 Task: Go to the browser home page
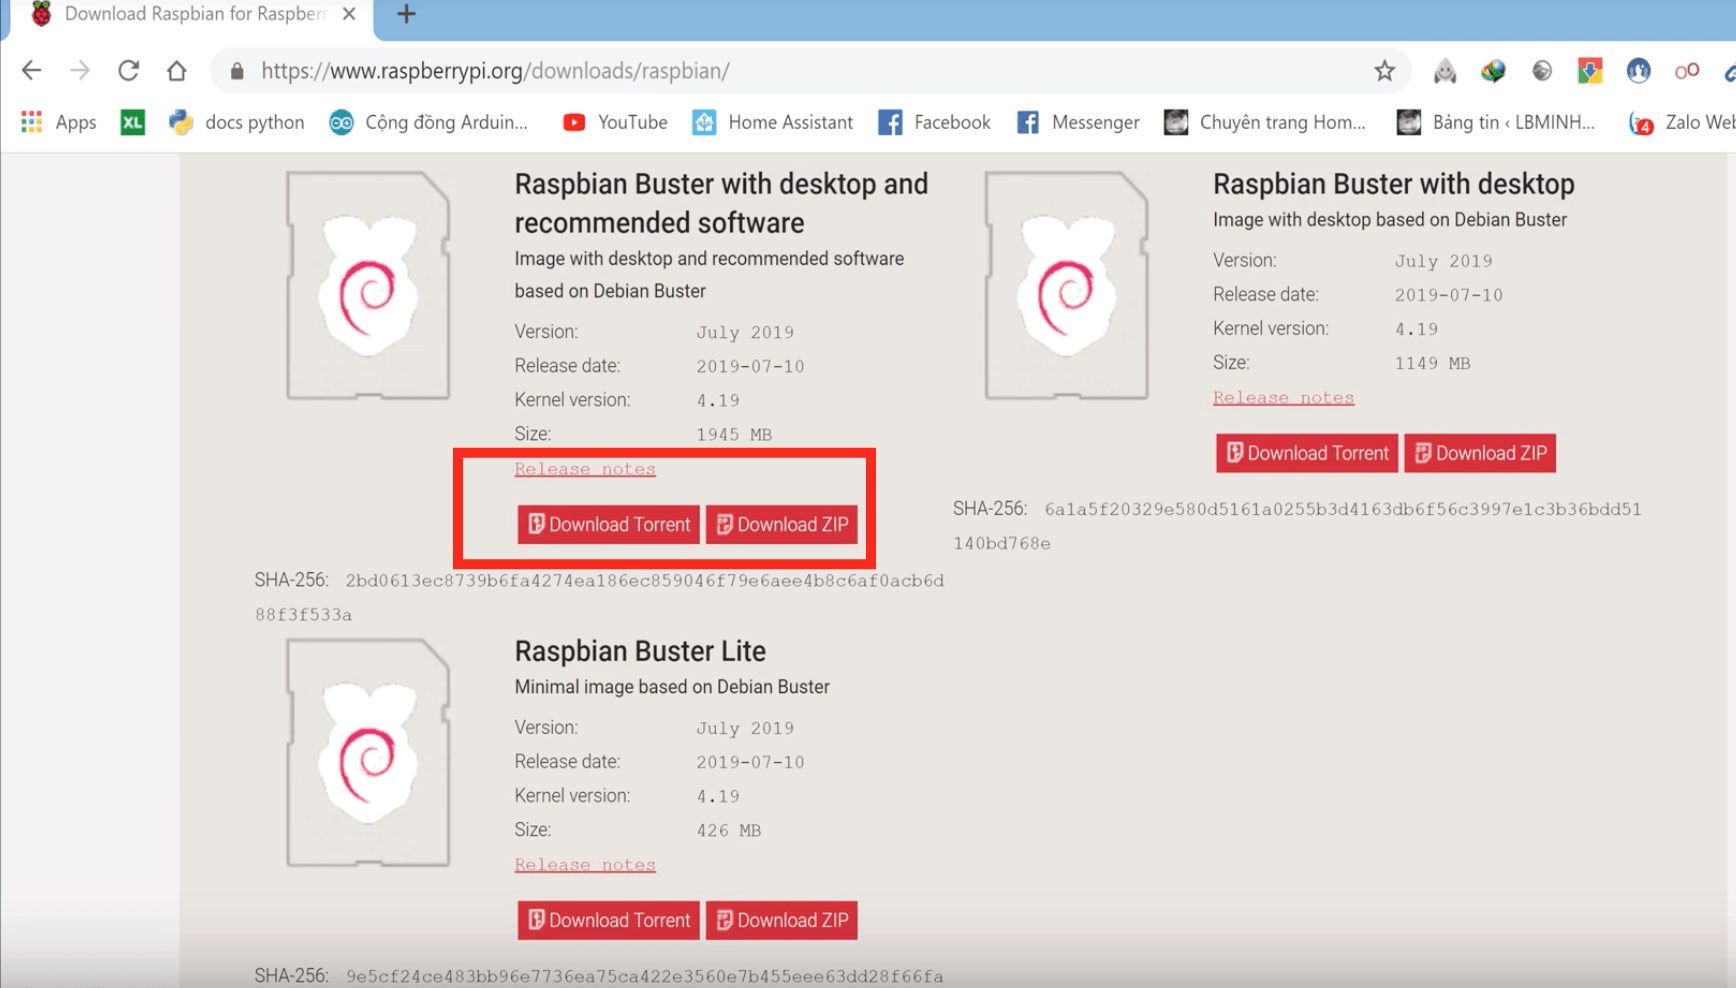[x=177, y=70]
